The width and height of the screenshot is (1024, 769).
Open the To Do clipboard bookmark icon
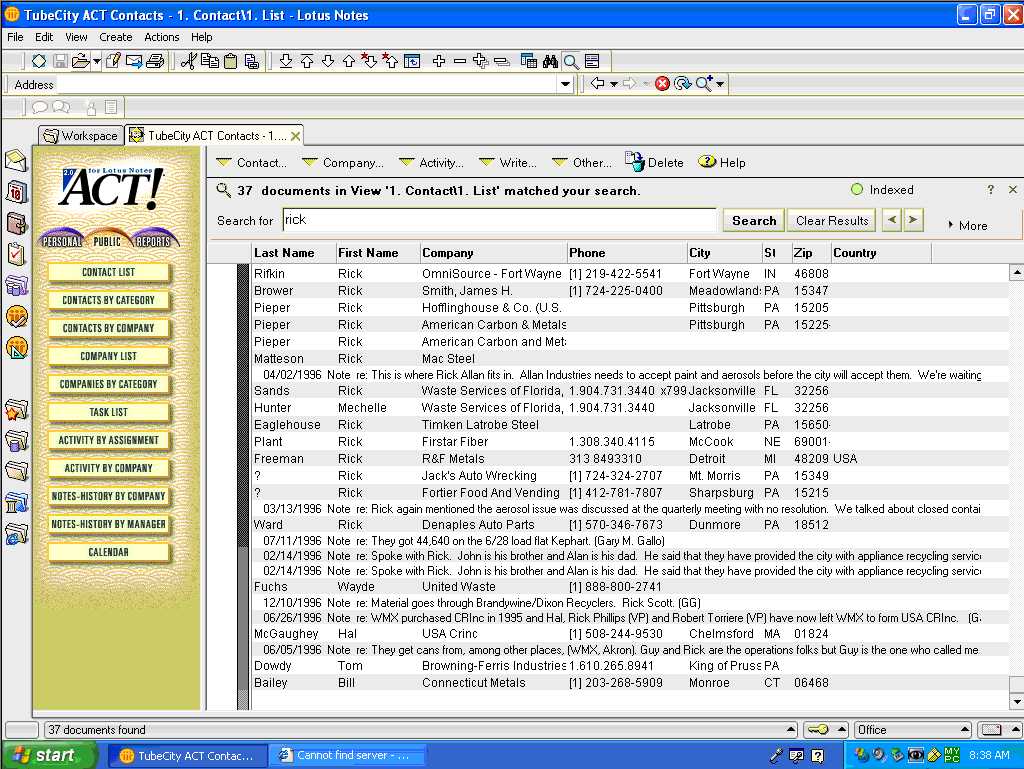(16, 255)
